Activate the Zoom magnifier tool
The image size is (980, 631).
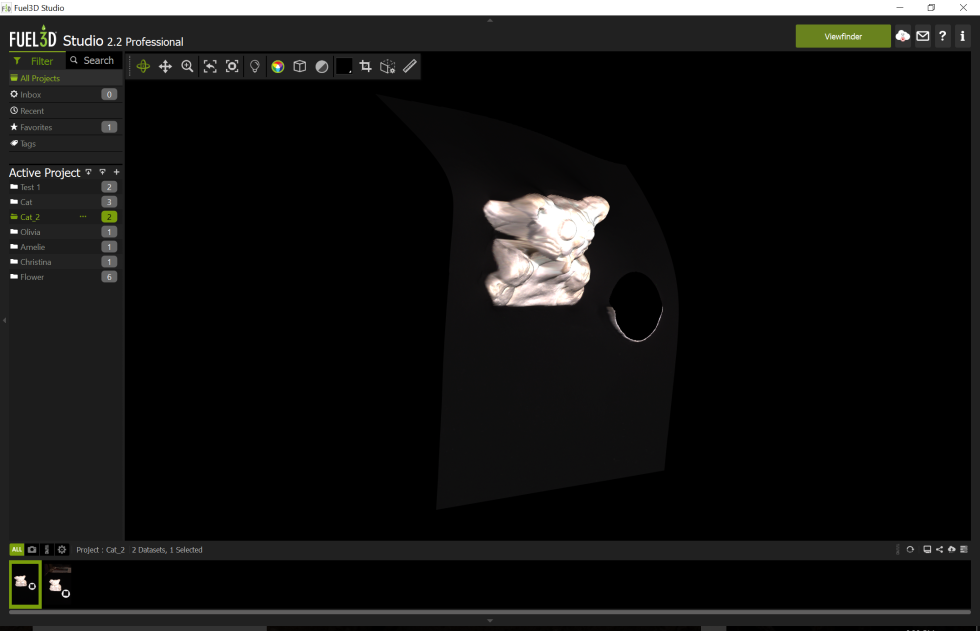coord(187,66)
